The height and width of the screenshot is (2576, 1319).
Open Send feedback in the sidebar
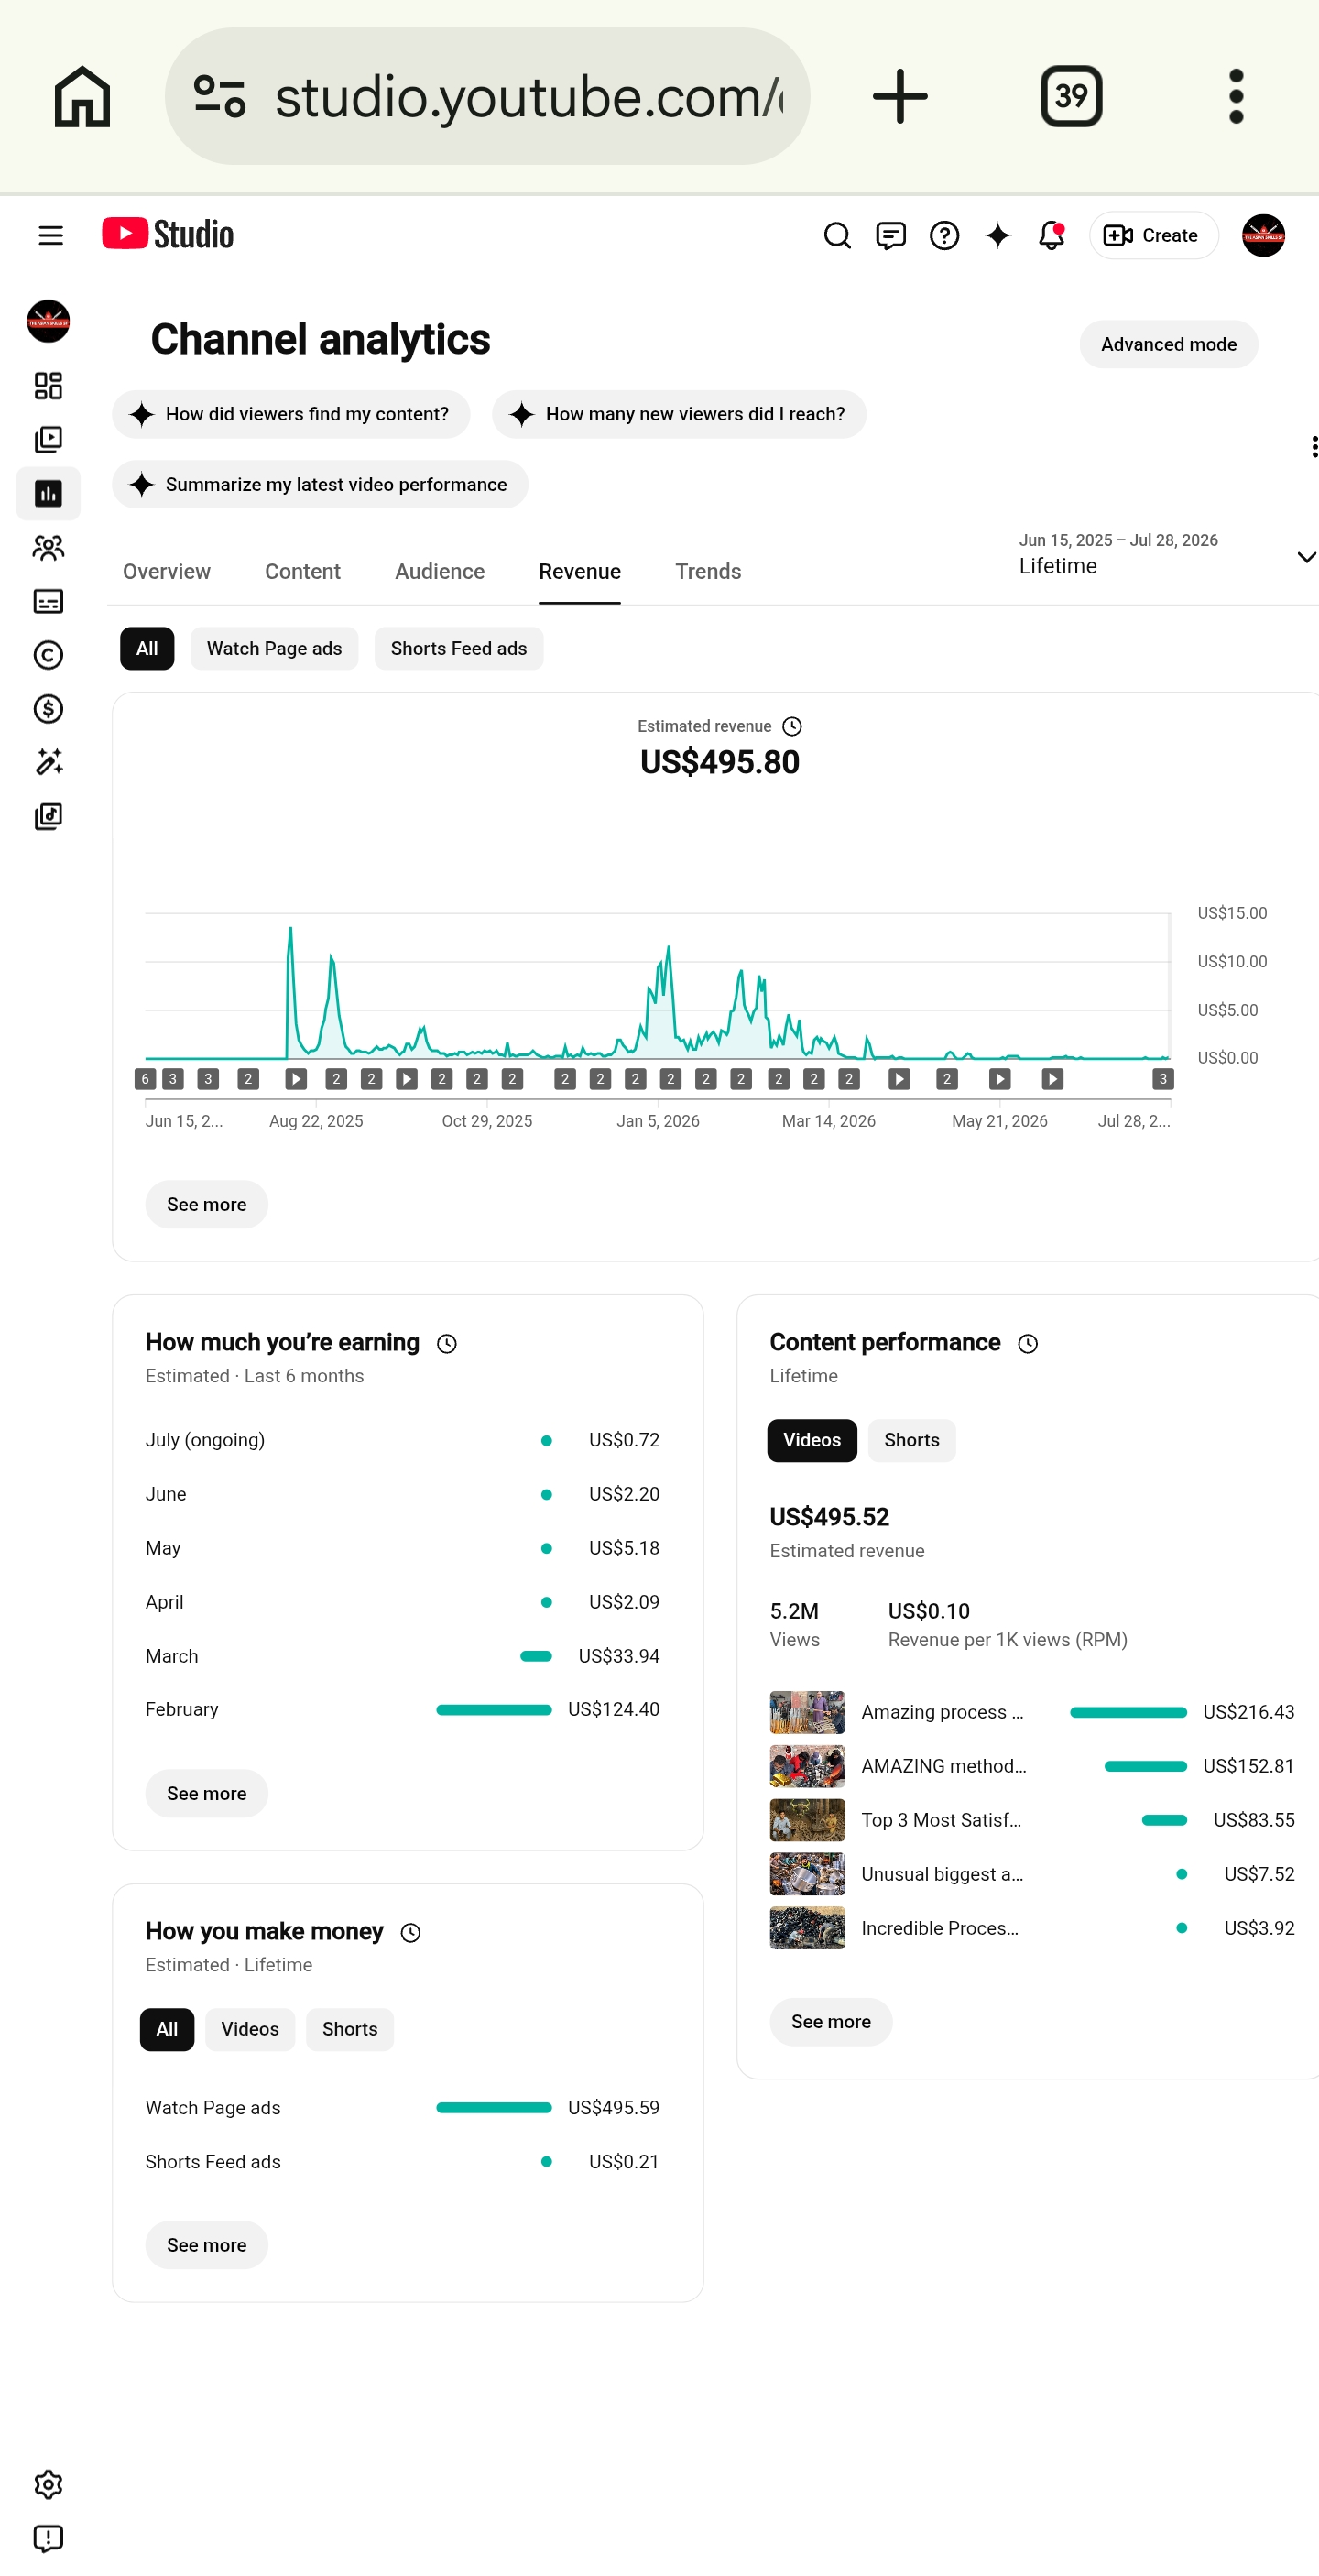coord(48,2539)
